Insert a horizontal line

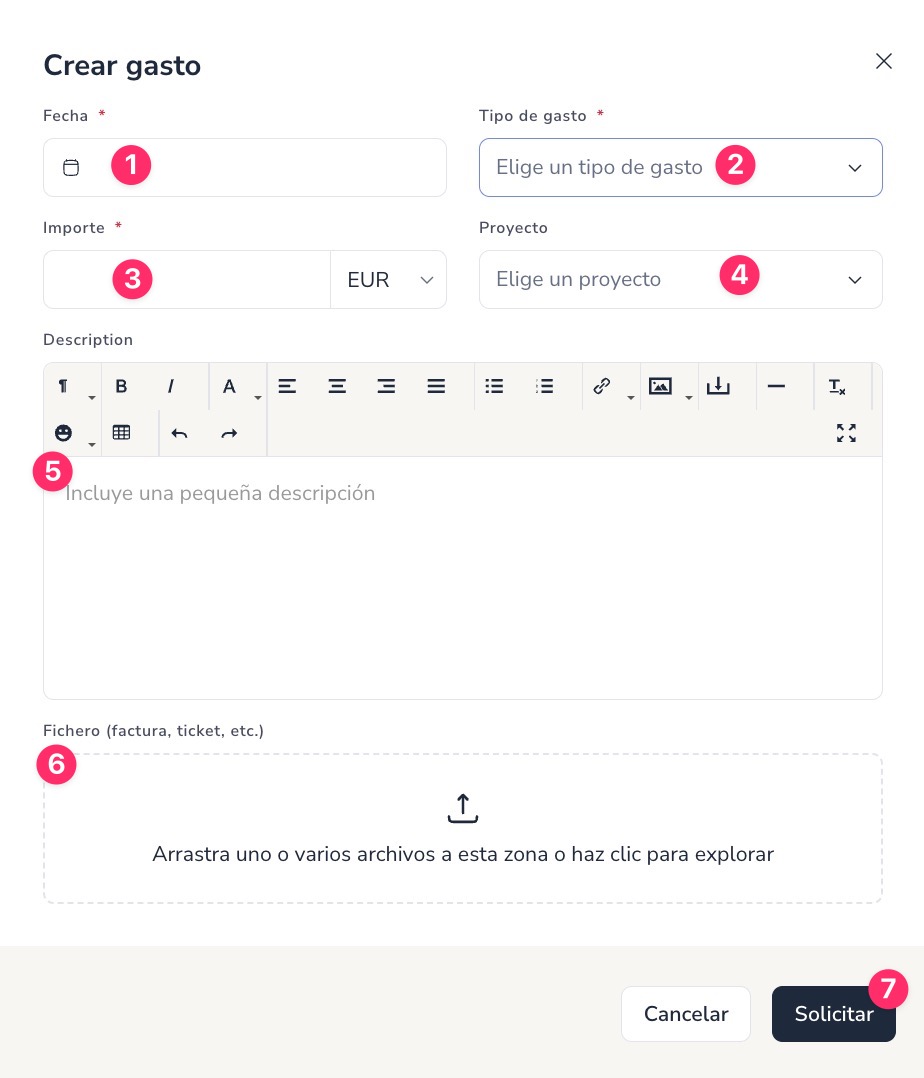pos(776,386)
